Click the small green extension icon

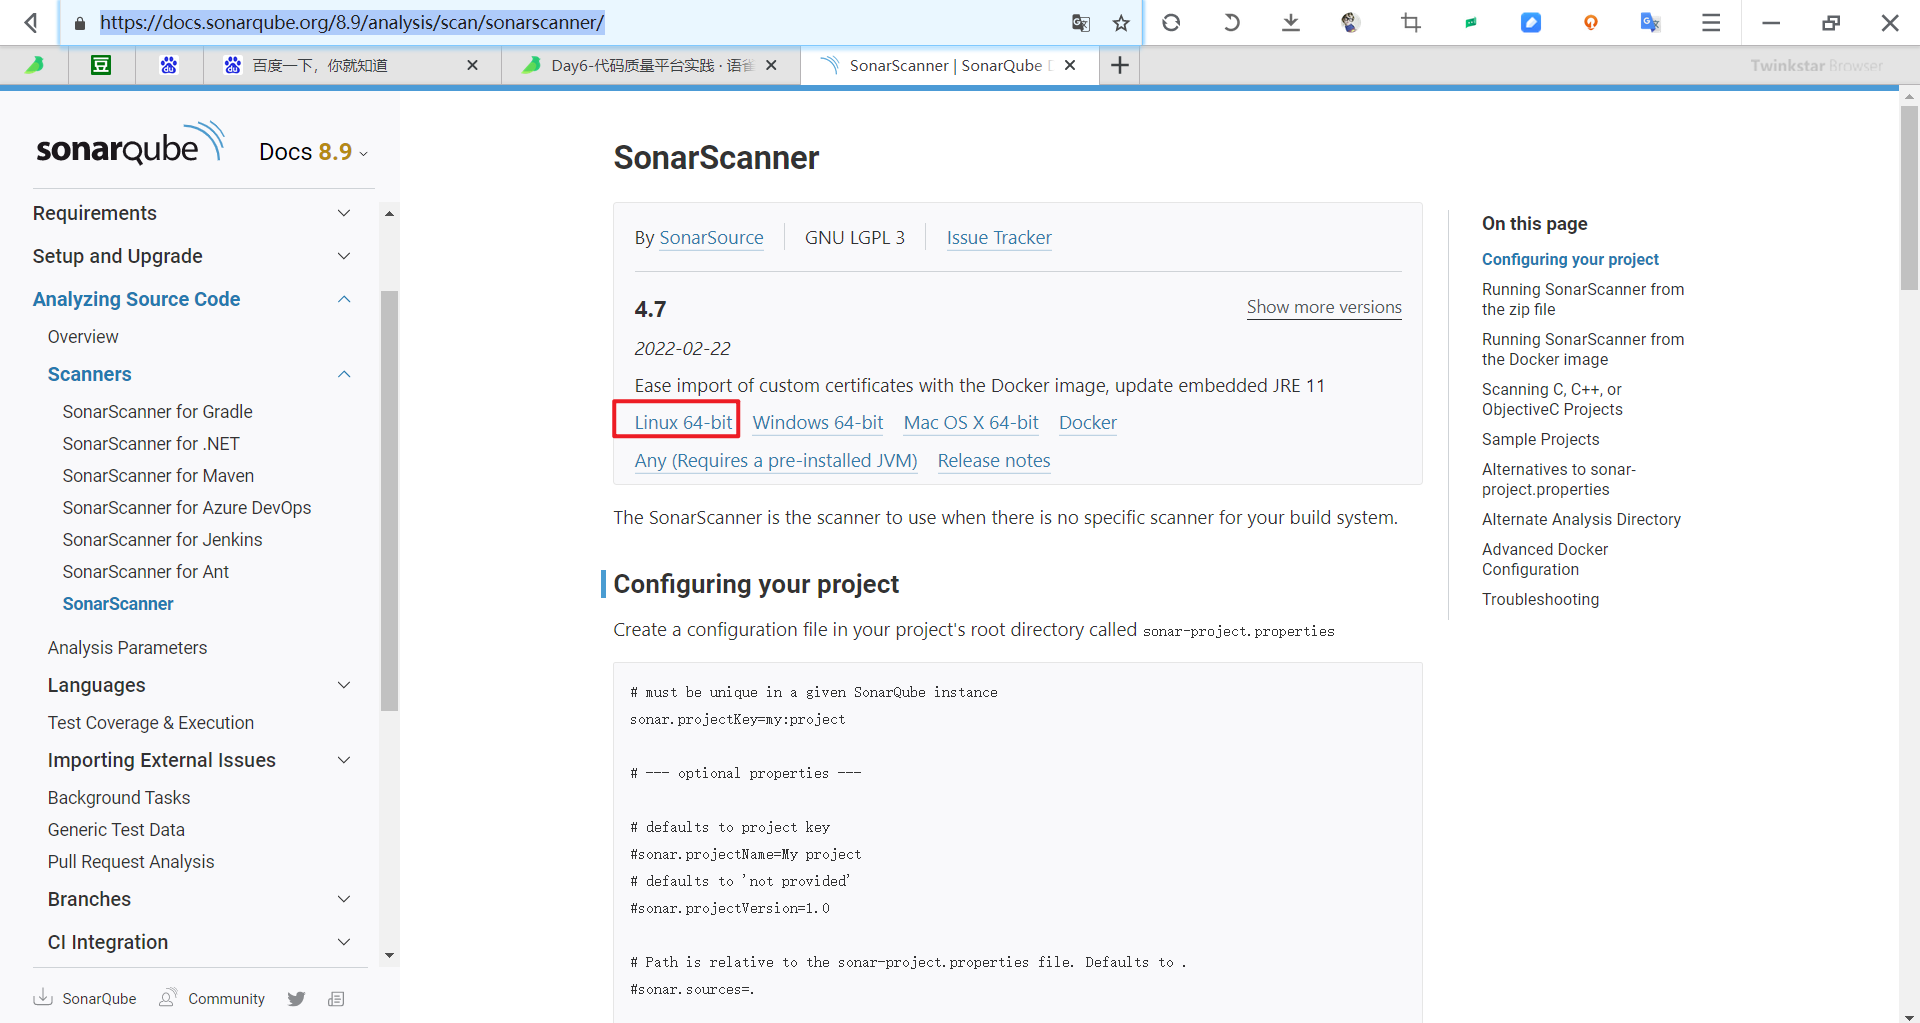[x=1471, y=22]
